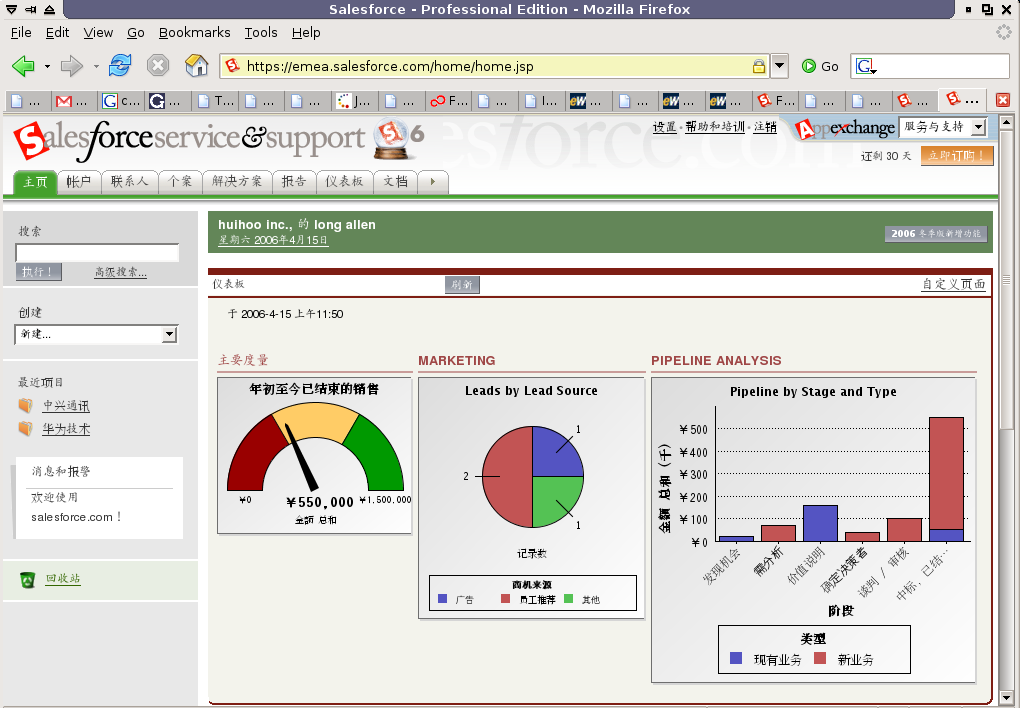Click the folder icon beside 华为技术
Viewport: 1020px width, 708px height.
(x=25, y=429)
